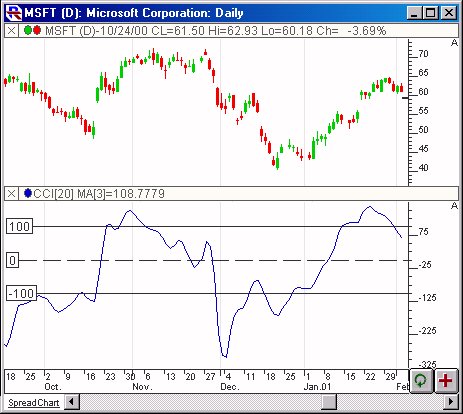Viewport: 463px width, 414px height.
Task: Click the red plus button
Action: tap(446, 380)
